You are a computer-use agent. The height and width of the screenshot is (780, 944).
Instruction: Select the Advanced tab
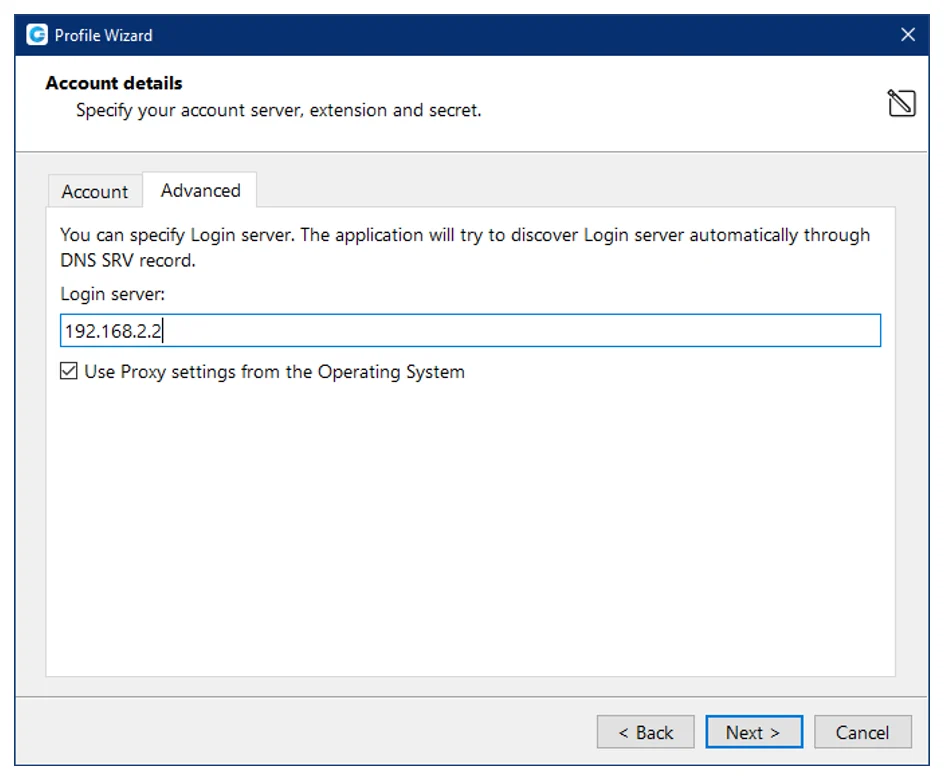click(x=200, y=190)
